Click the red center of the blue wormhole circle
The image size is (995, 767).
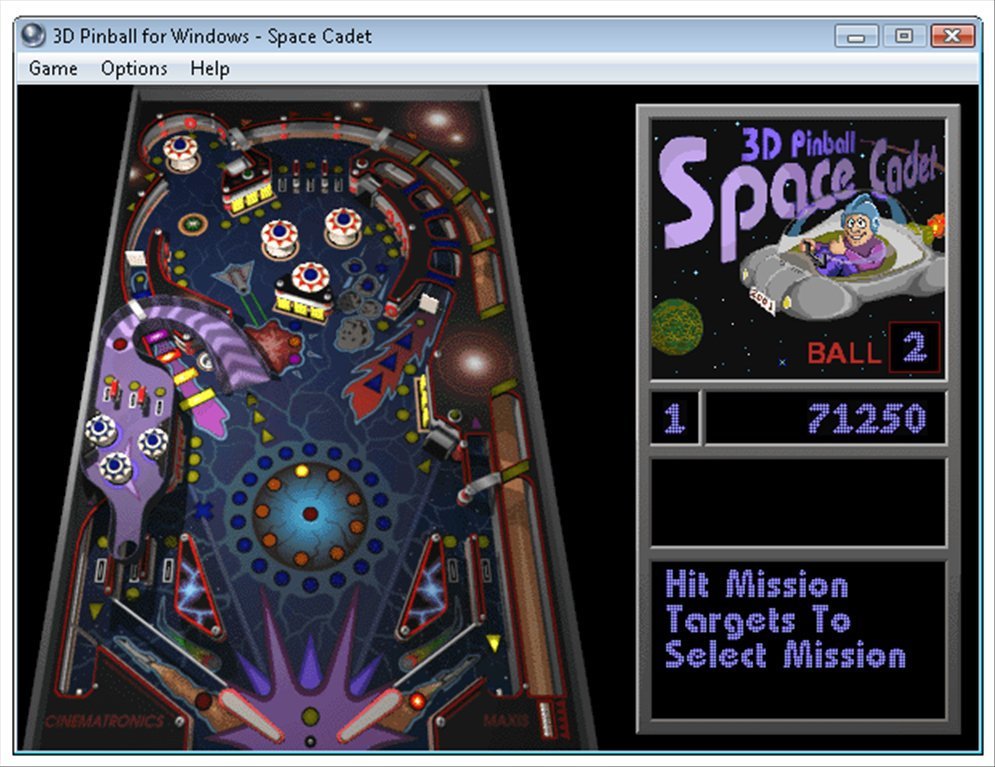pos(310,514)
